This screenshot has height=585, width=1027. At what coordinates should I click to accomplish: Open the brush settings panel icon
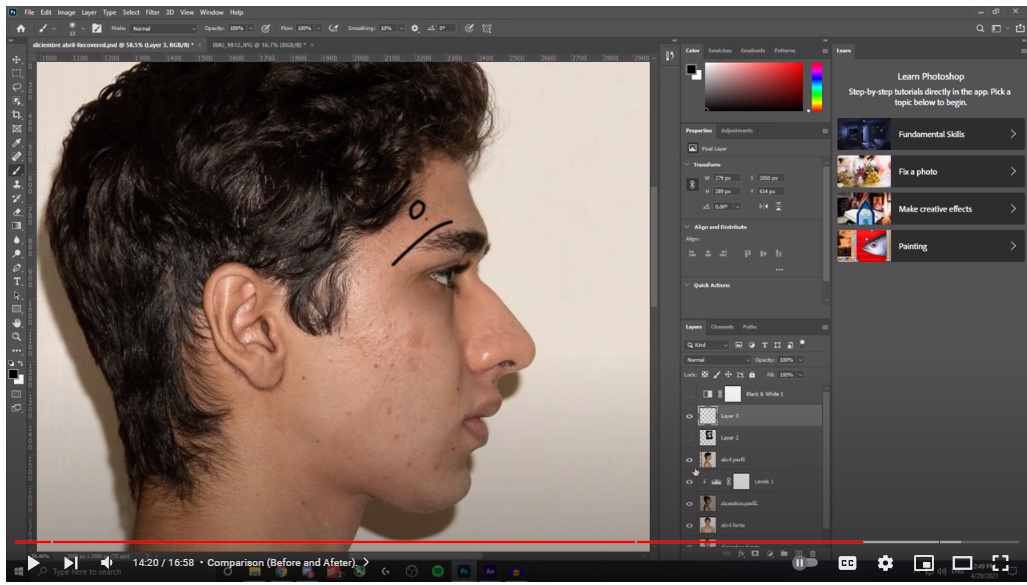point(97,28)
